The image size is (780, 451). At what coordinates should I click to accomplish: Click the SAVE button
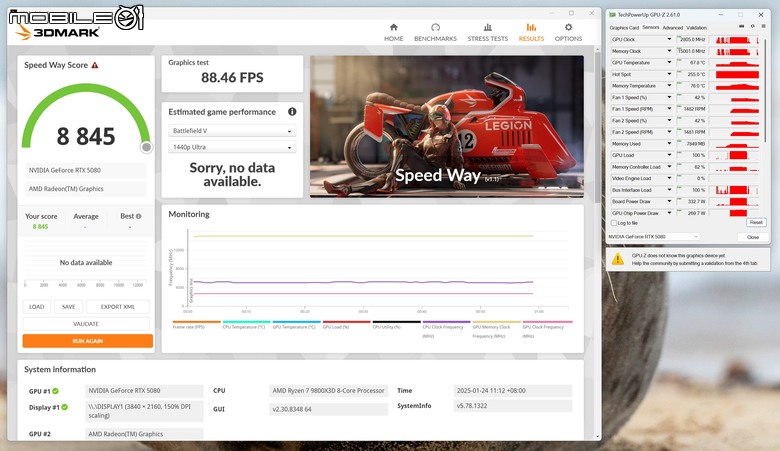(69, 307)
